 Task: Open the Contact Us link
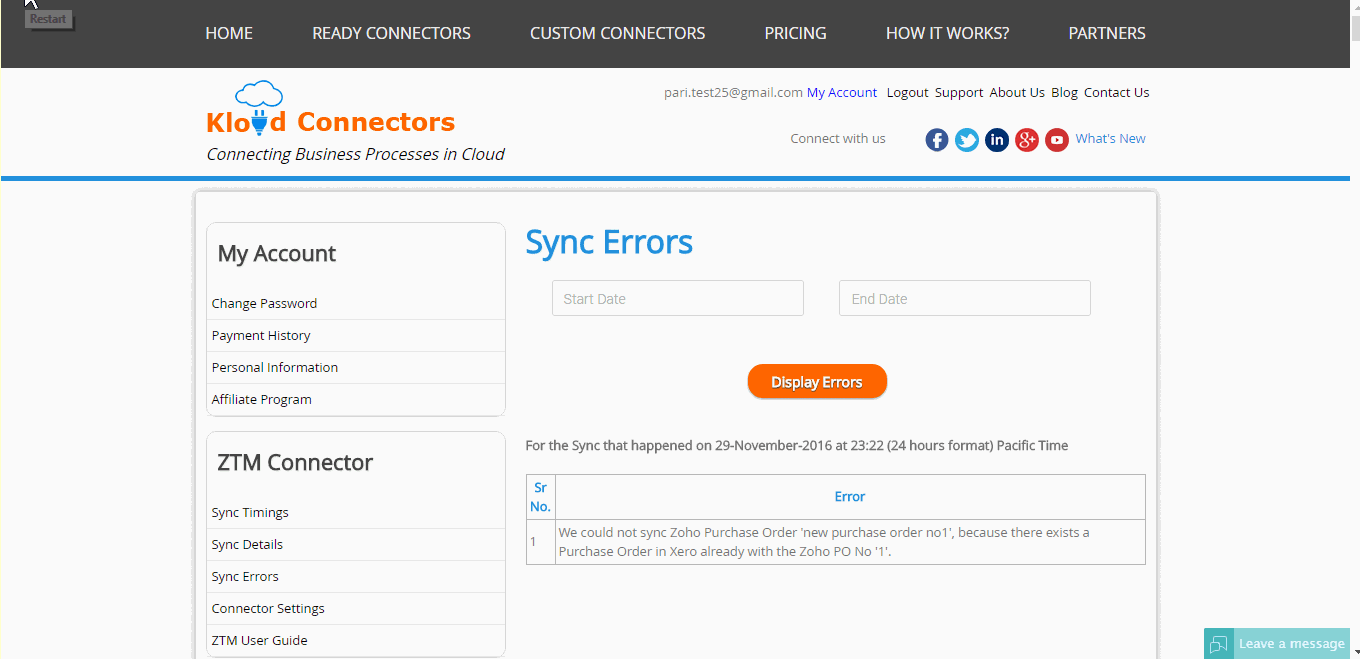1117,92
